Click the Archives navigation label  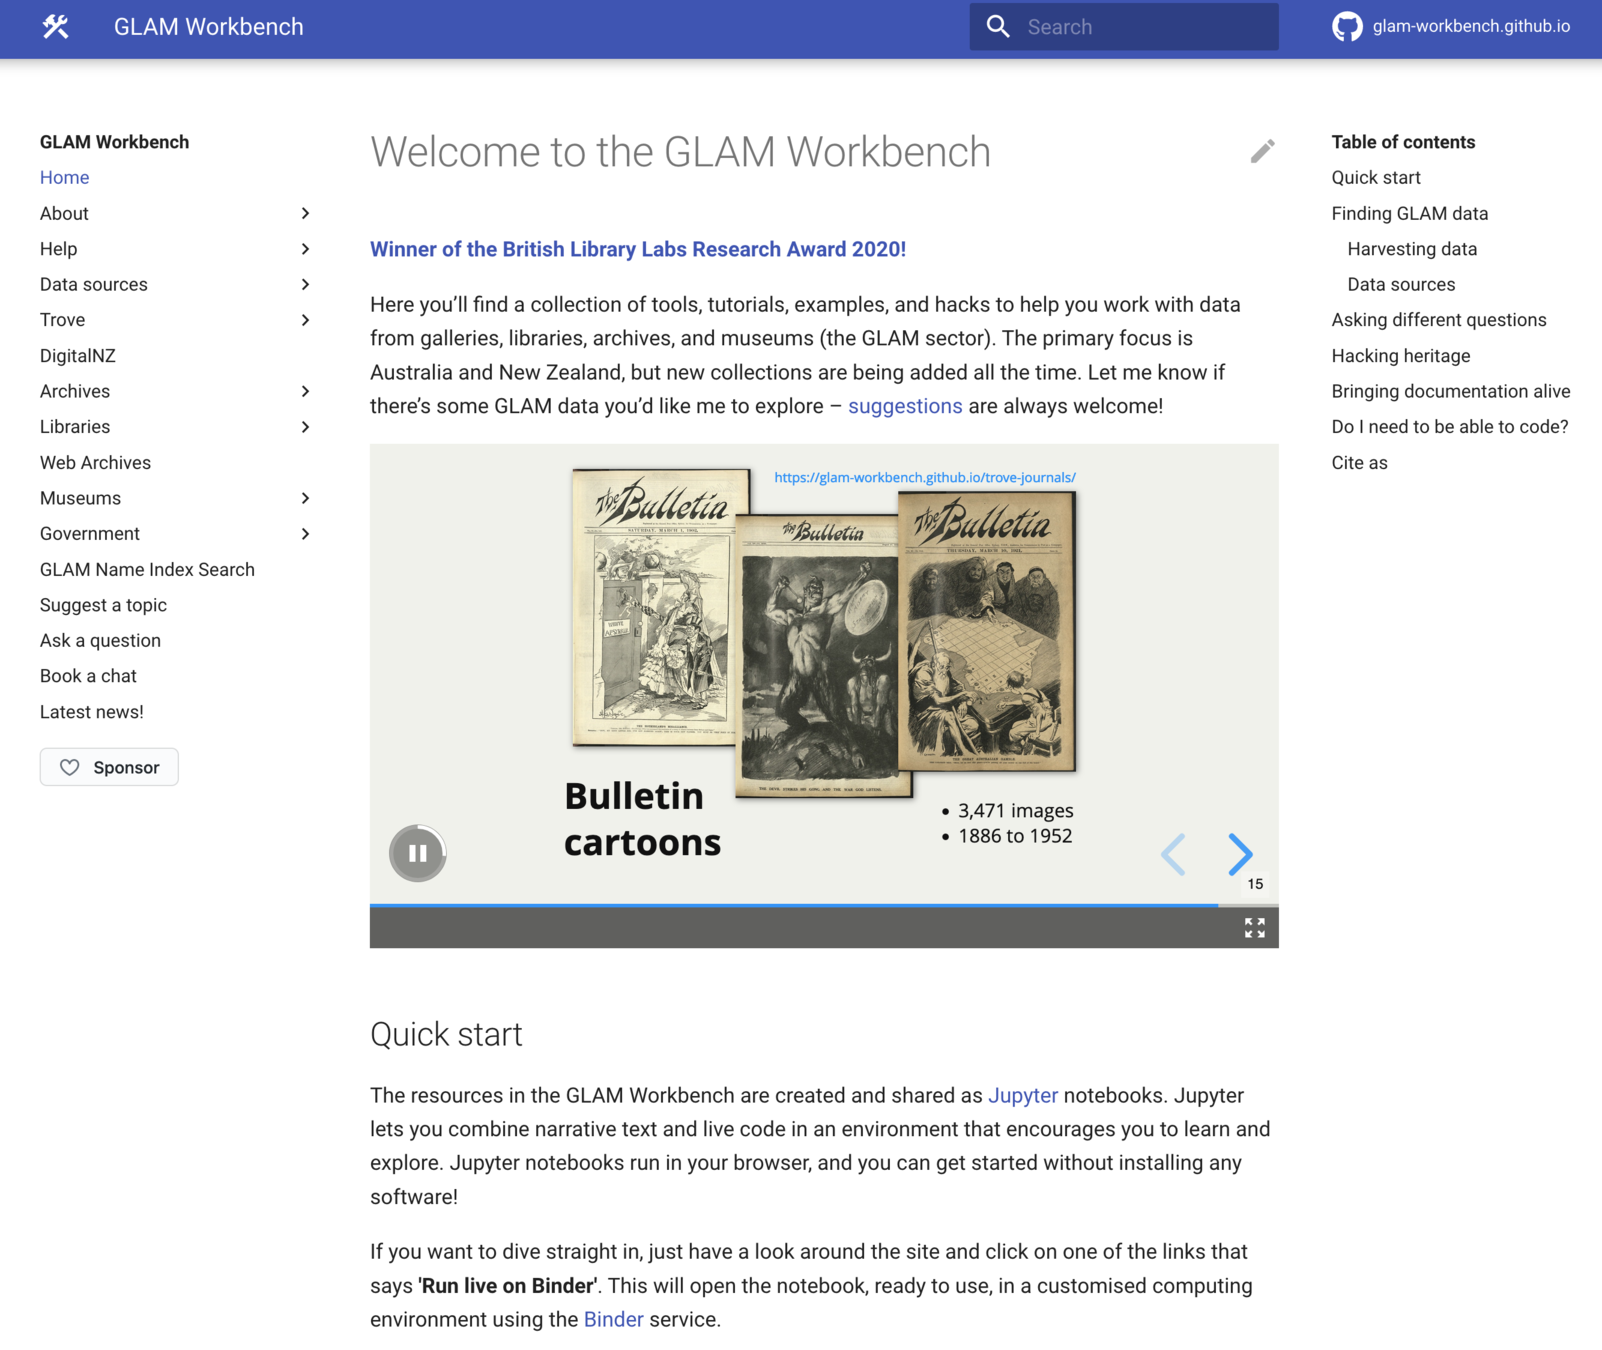(75, 391)
